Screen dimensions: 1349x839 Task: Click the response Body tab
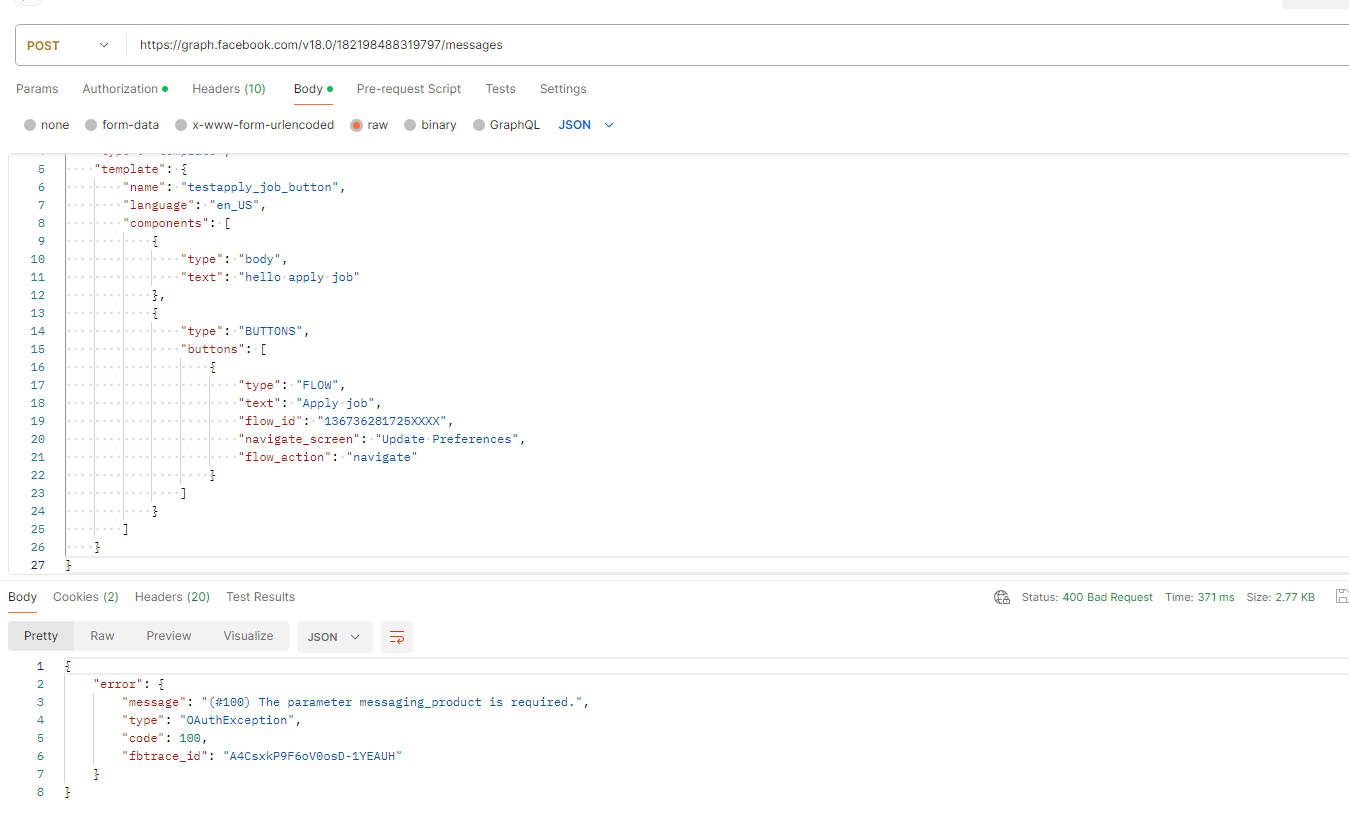point(22,597)
